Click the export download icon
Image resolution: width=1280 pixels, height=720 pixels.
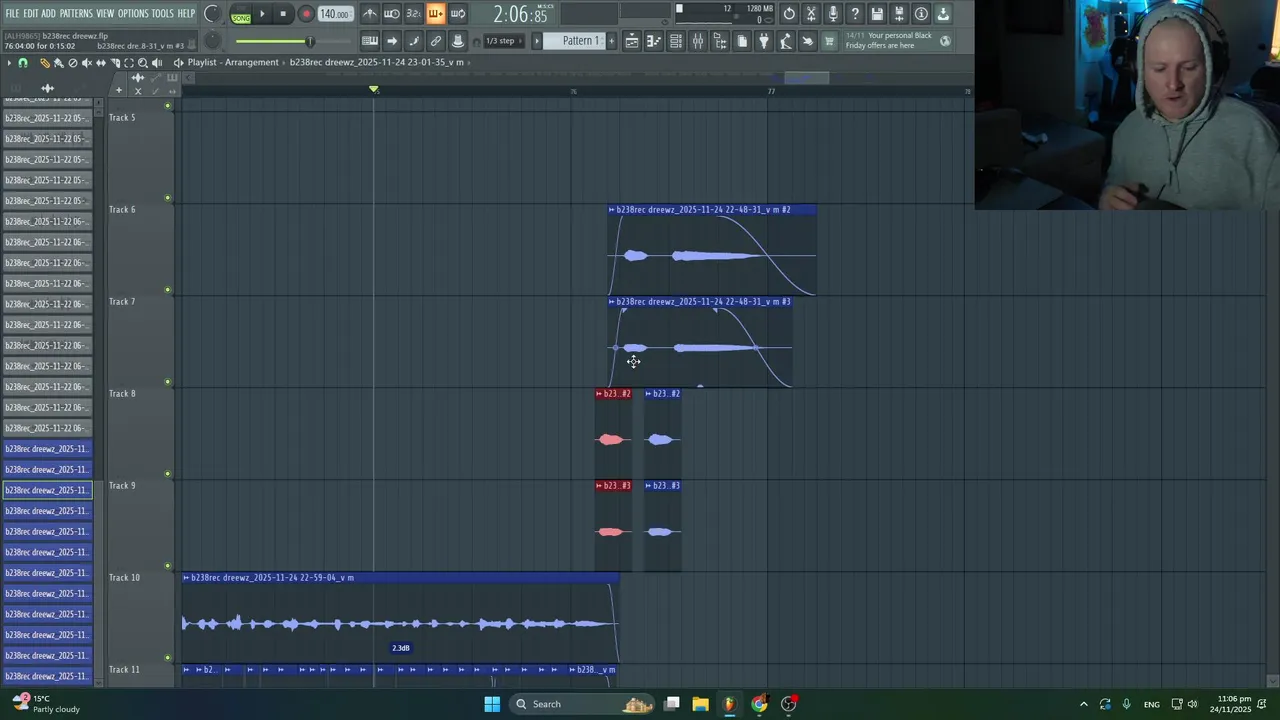[943, 13]
